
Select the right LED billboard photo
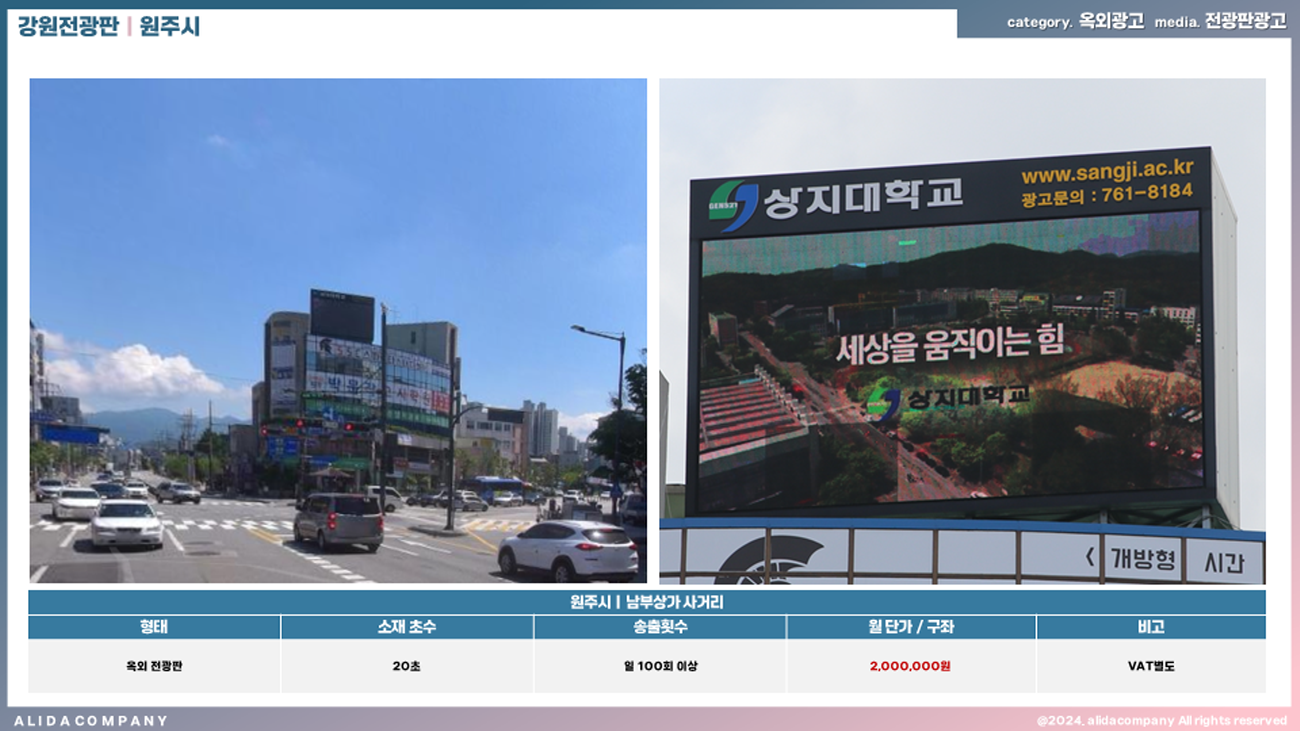click(962, 330)
